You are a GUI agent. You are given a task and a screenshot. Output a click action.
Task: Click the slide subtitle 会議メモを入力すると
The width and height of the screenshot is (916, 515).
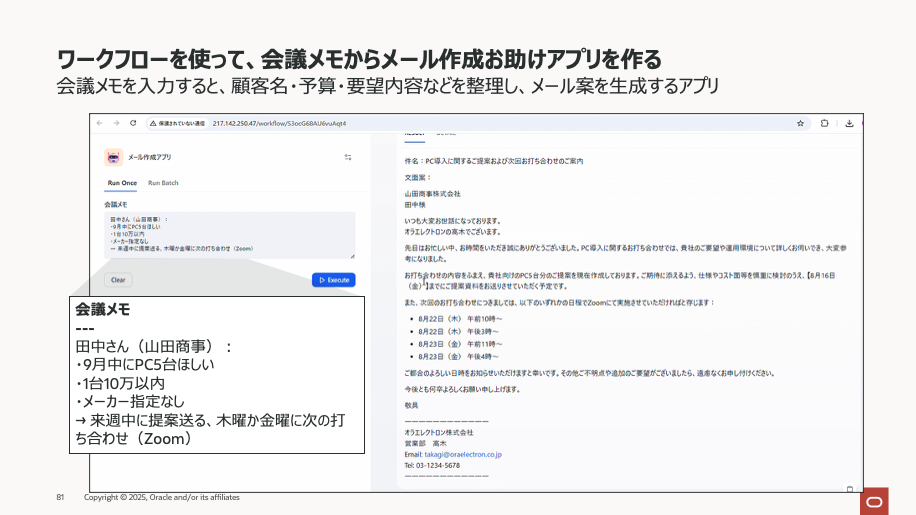point(387,86)
